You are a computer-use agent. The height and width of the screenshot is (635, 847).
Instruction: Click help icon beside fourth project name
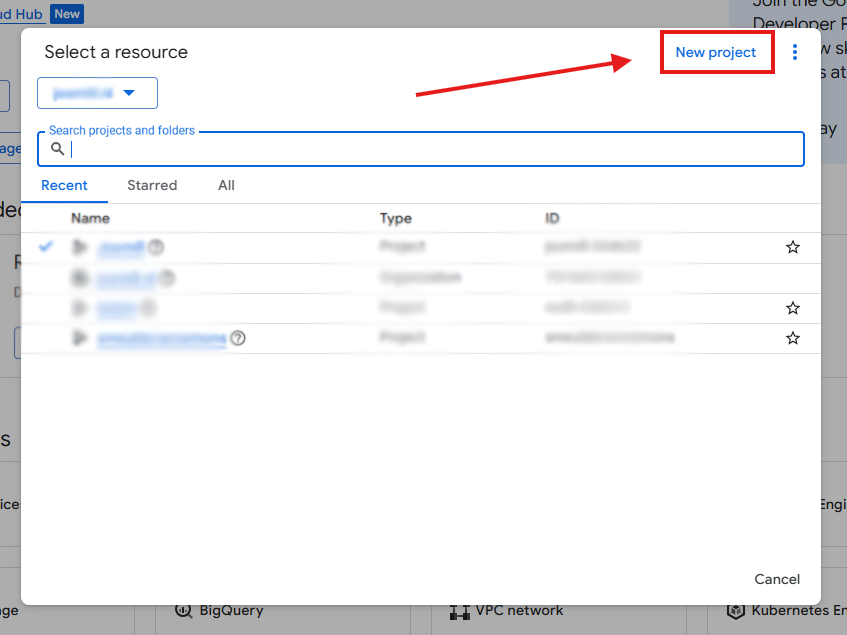coord(238,338)
